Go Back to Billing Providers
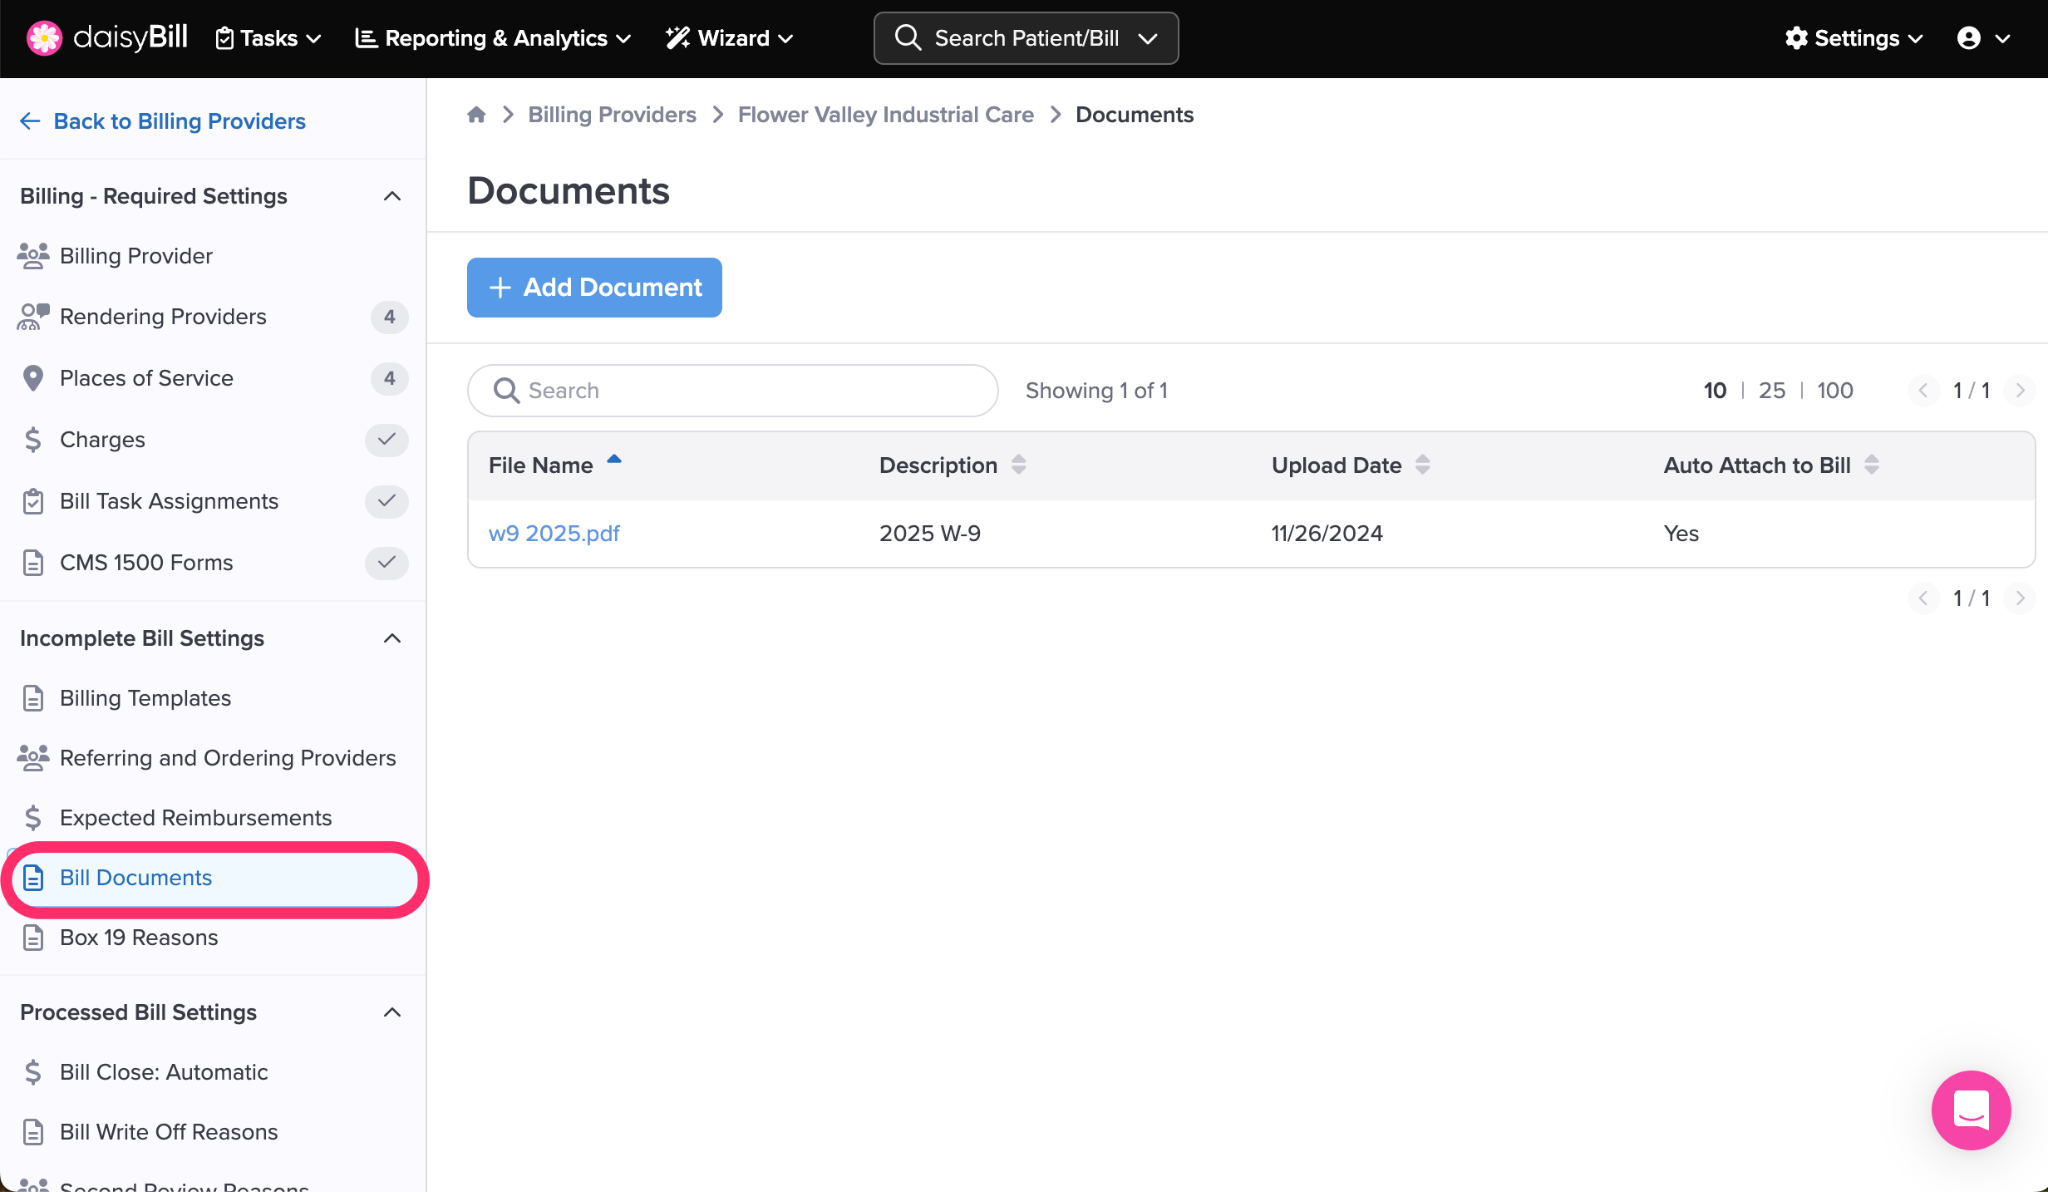This screenshot has height=1192, width=2048. 163,121
